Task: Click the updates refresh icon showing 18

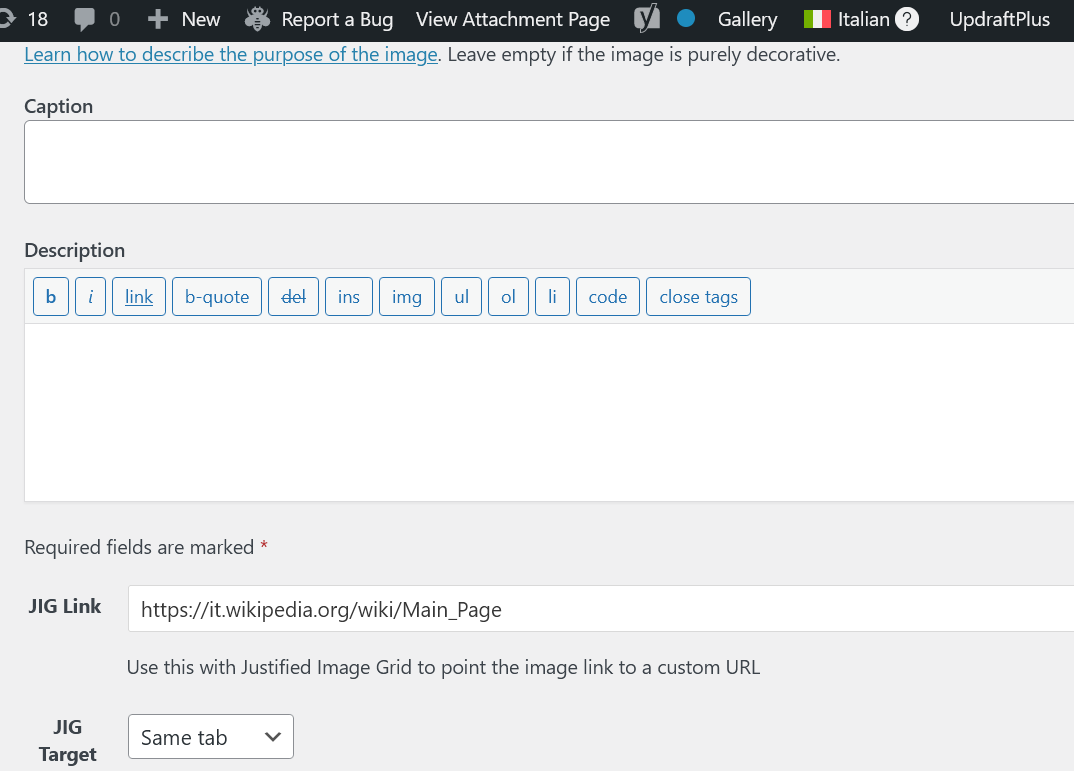Action: click(x=8, y=19)
